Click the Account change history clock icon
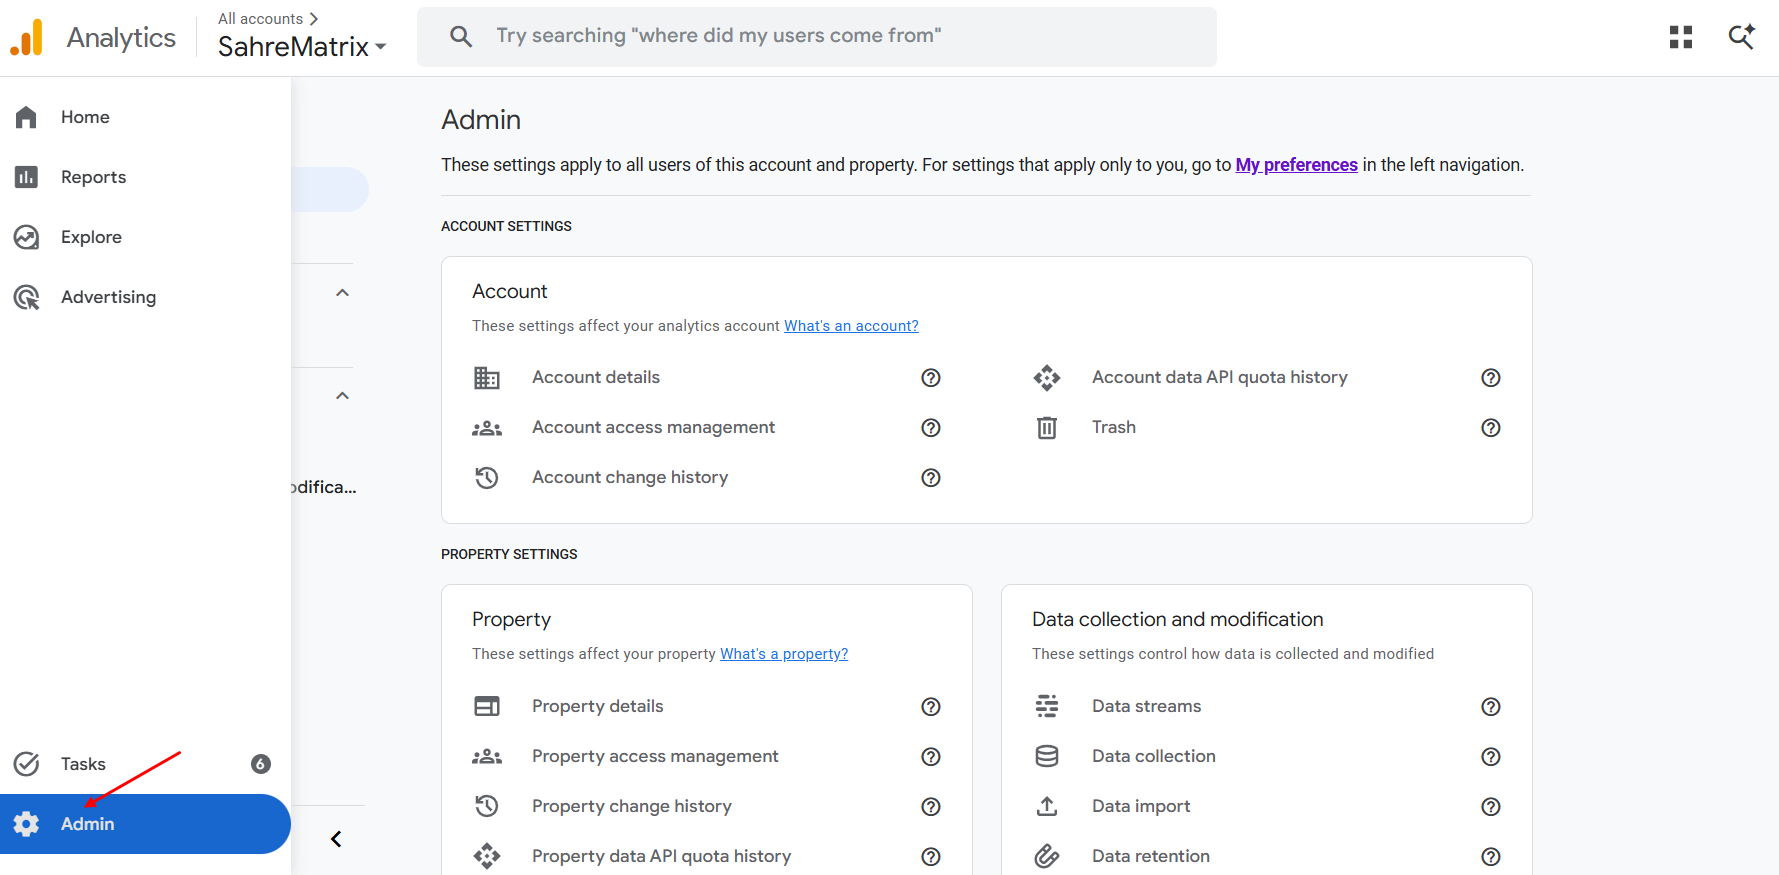Viewport: 1779px width, 875px height. [x=487, y=477]
